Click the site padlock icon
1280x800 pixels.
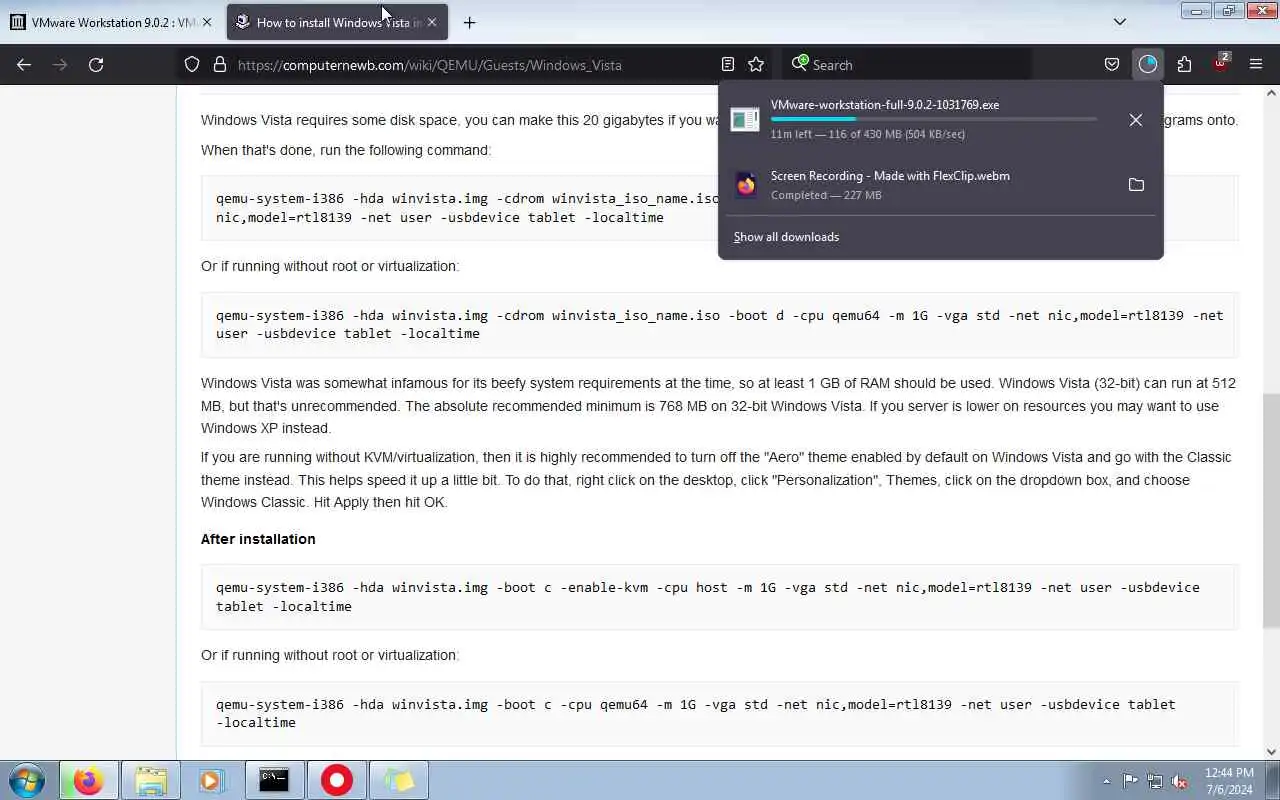pos(219,64)
